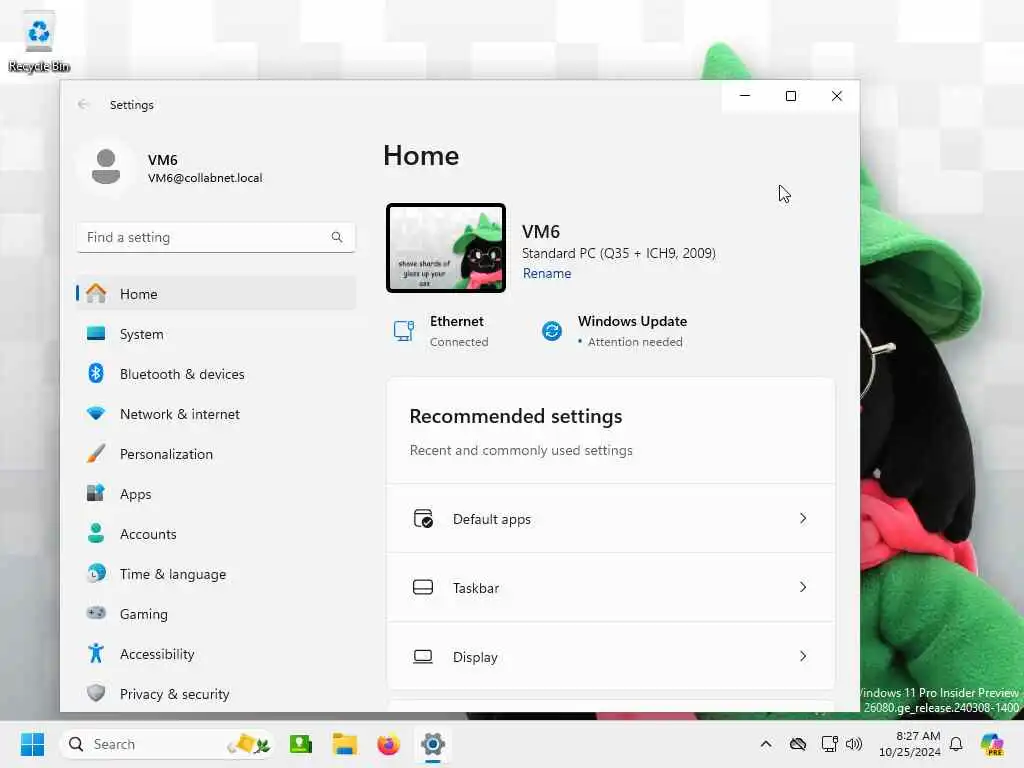Open Accessibility settings category
Screen dimensions: 1024x768
point(216,654)
